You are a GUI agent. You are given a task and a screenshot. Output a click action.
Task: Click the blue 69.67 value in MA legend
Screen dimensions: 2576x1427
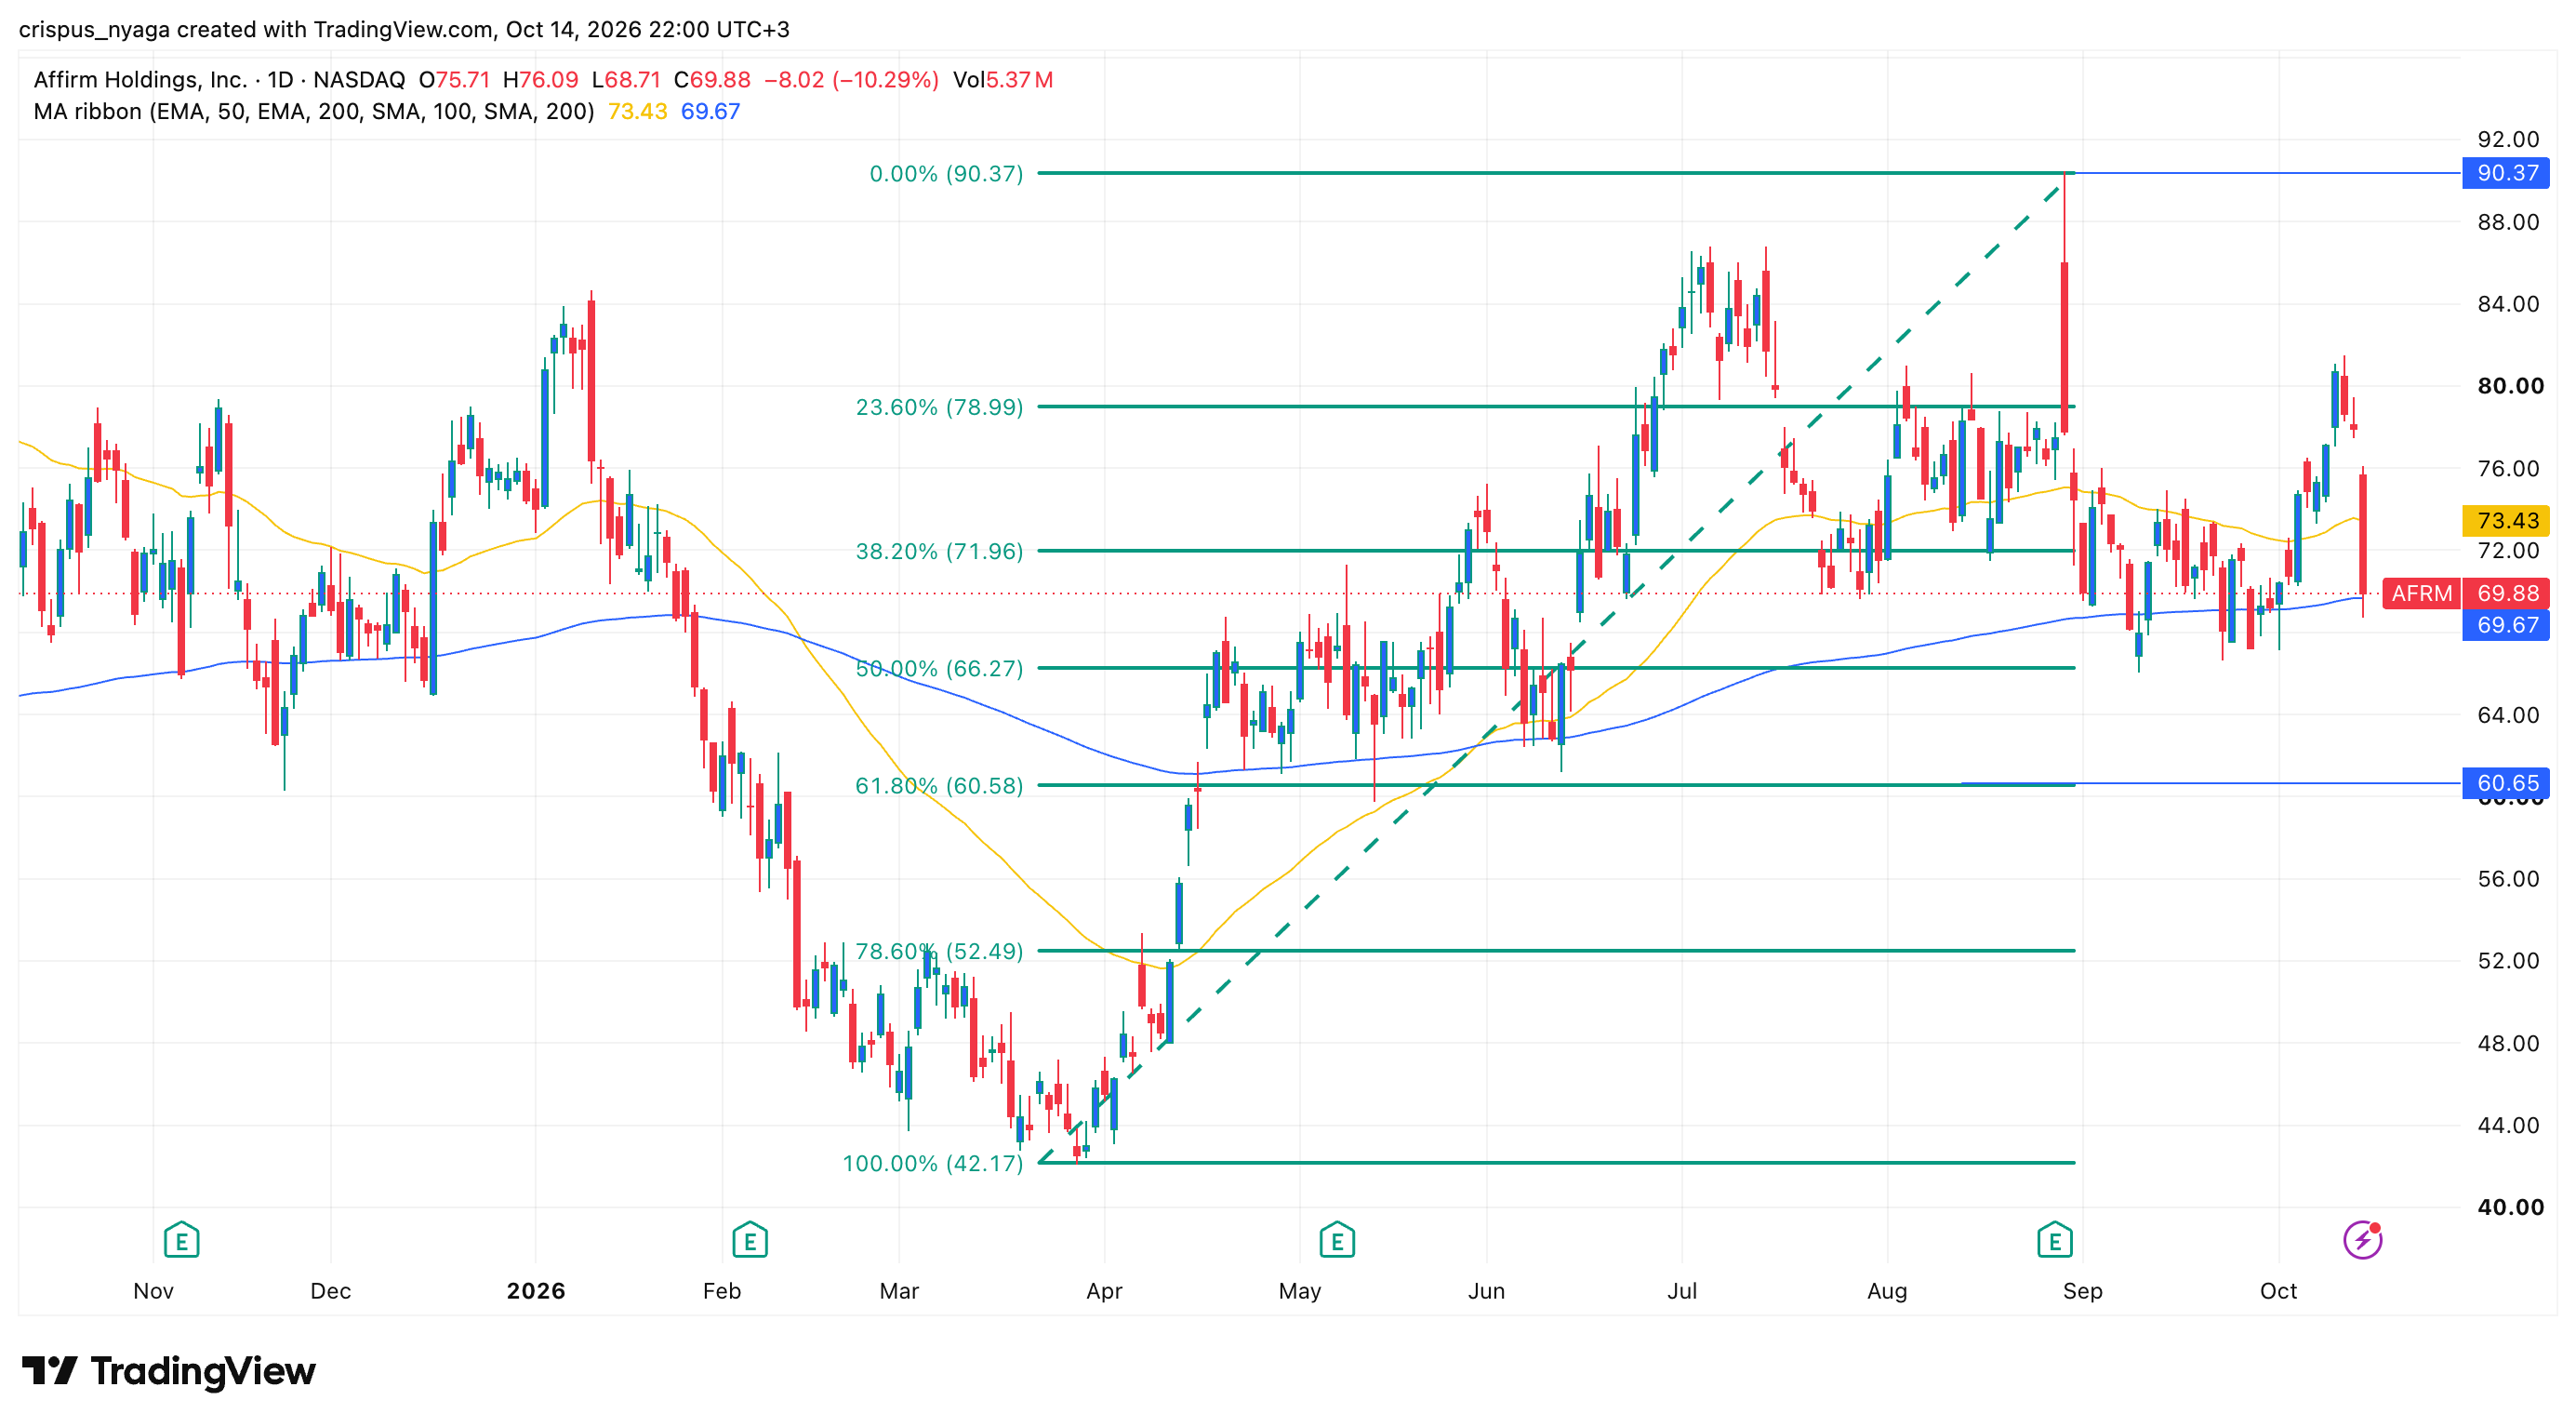click(710, 112)
